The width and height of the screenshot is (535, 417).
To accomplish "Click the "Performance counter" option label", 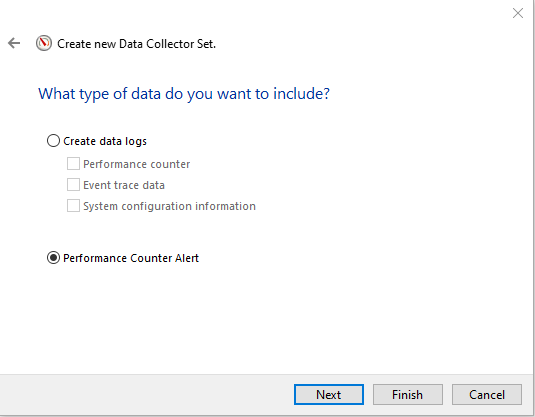I will [136, 164].
